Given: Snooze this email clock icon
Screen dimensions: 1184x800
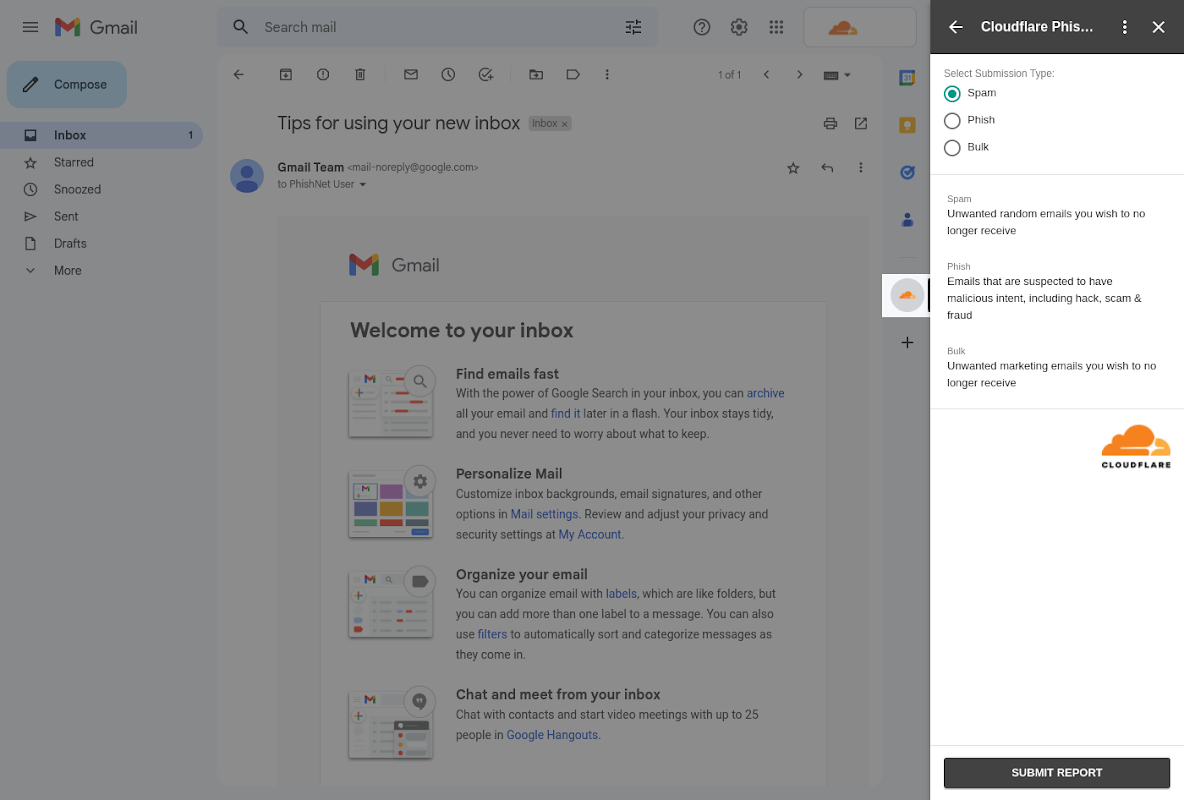Looking at the screenshot, I should [448, 75].
